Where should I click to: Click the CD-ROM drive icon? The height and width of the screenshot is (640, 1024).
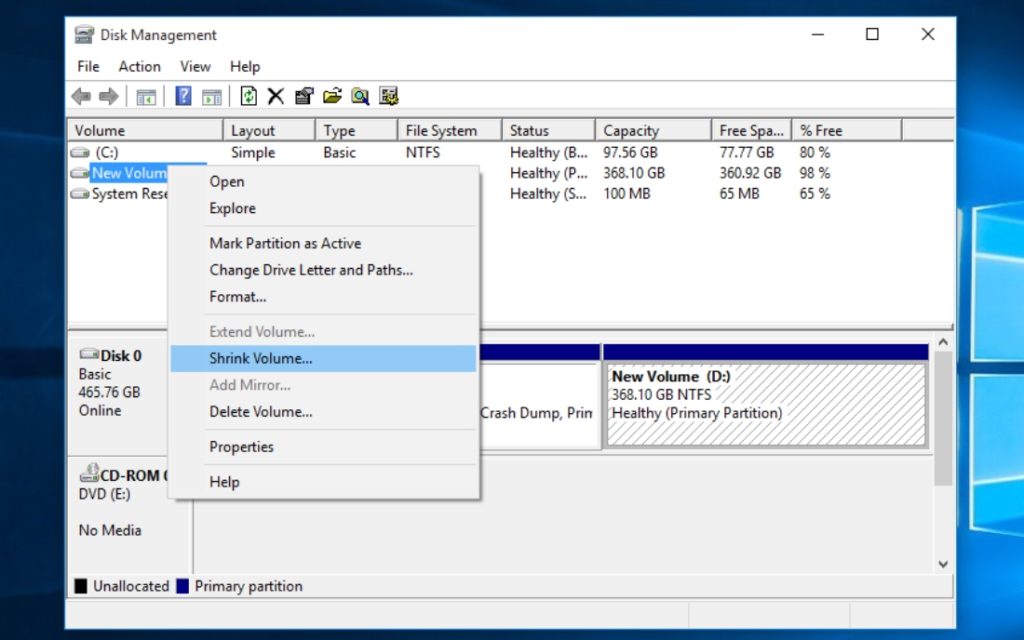click(x=89, y=473)
